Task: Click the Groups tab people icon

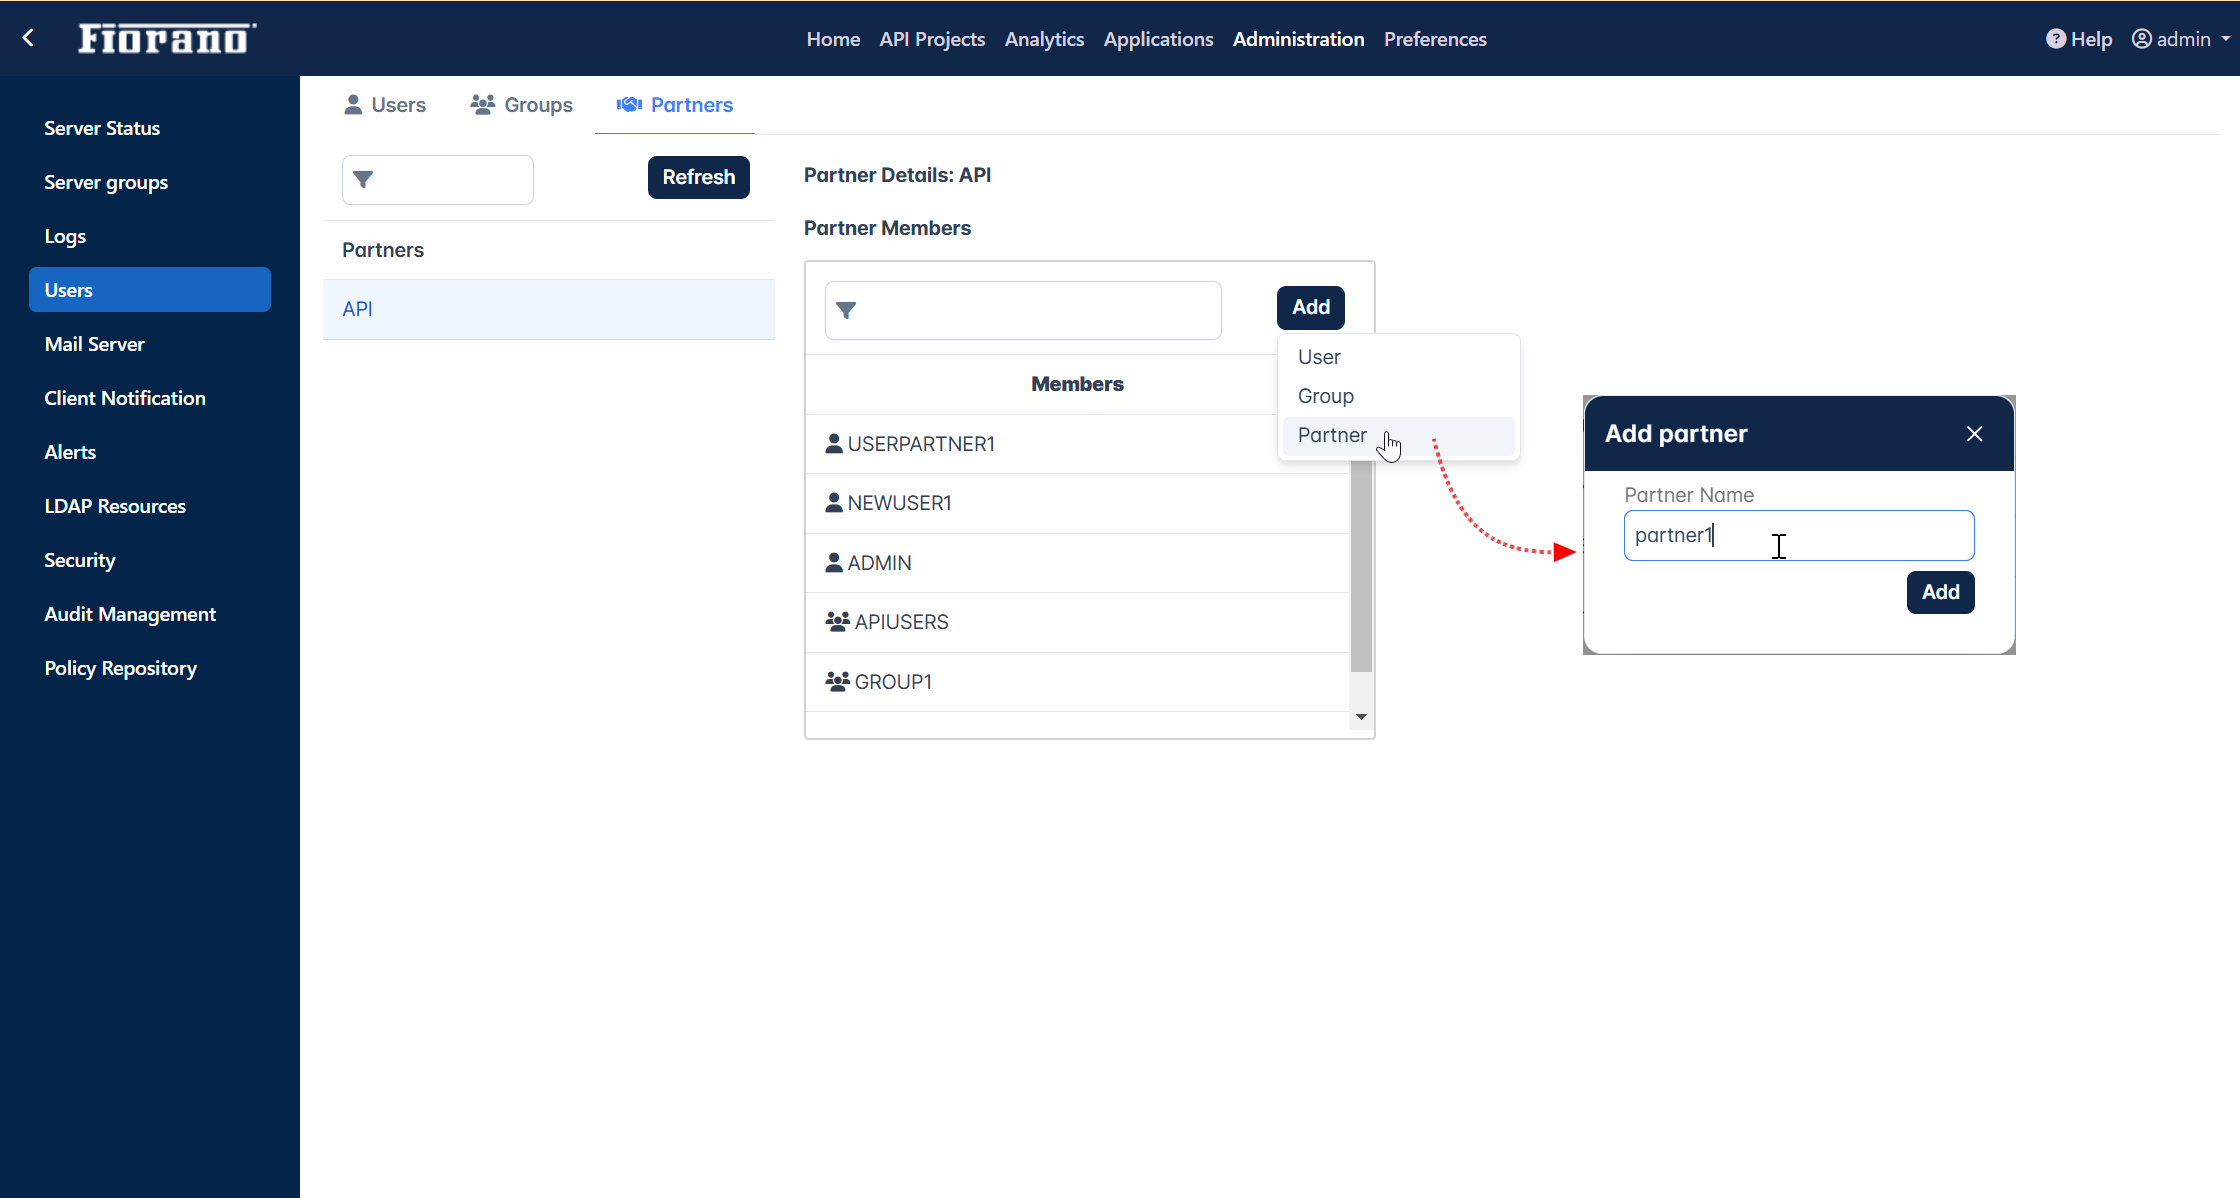Action: pos(483,105)
